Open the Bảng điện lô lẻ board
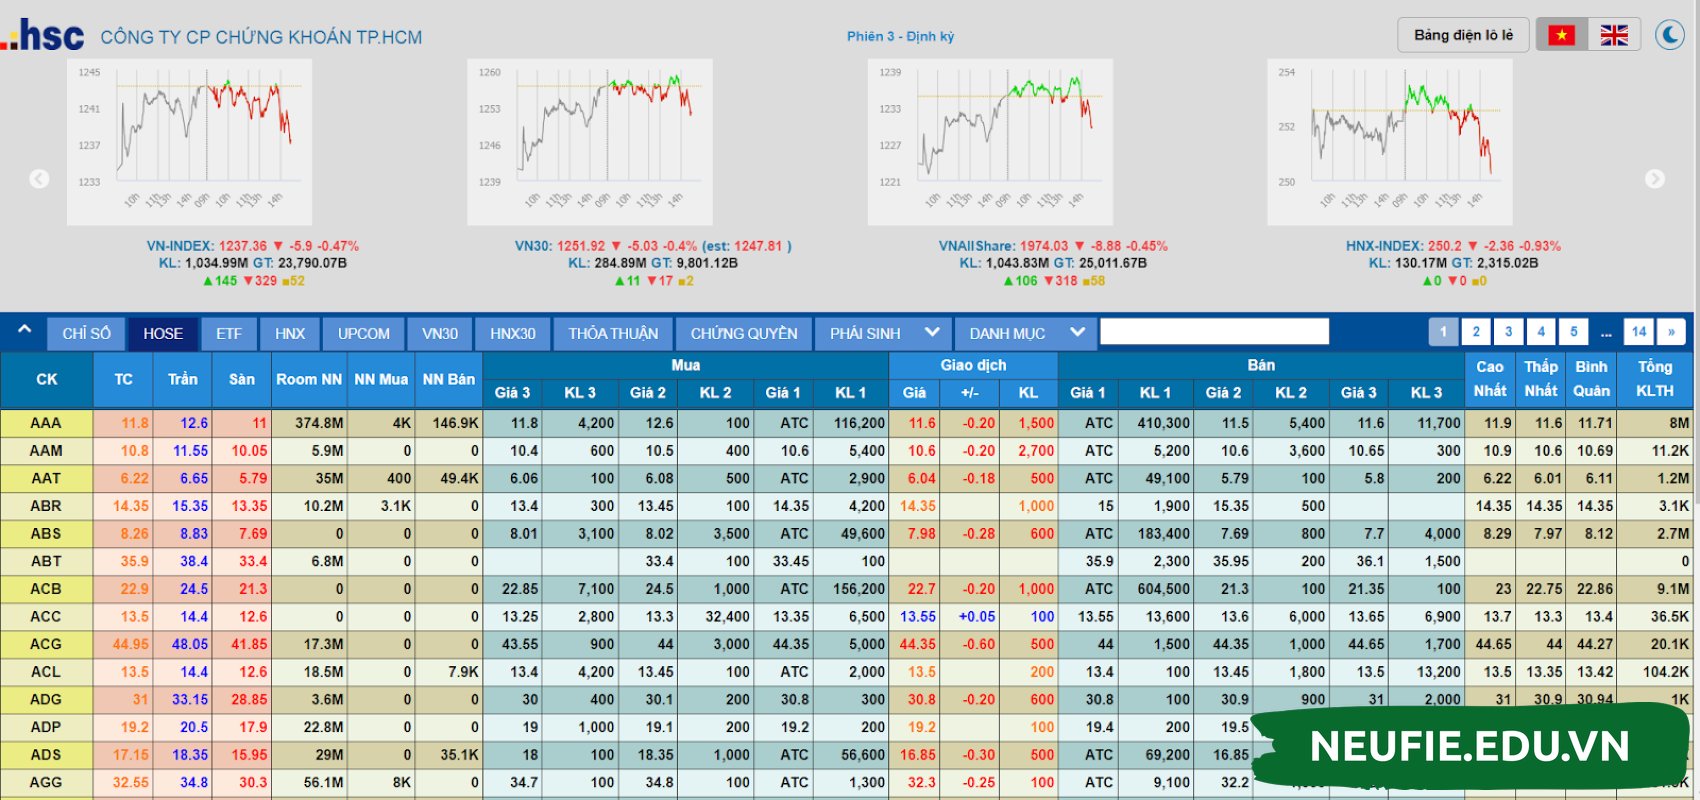 pos(1463,35)
